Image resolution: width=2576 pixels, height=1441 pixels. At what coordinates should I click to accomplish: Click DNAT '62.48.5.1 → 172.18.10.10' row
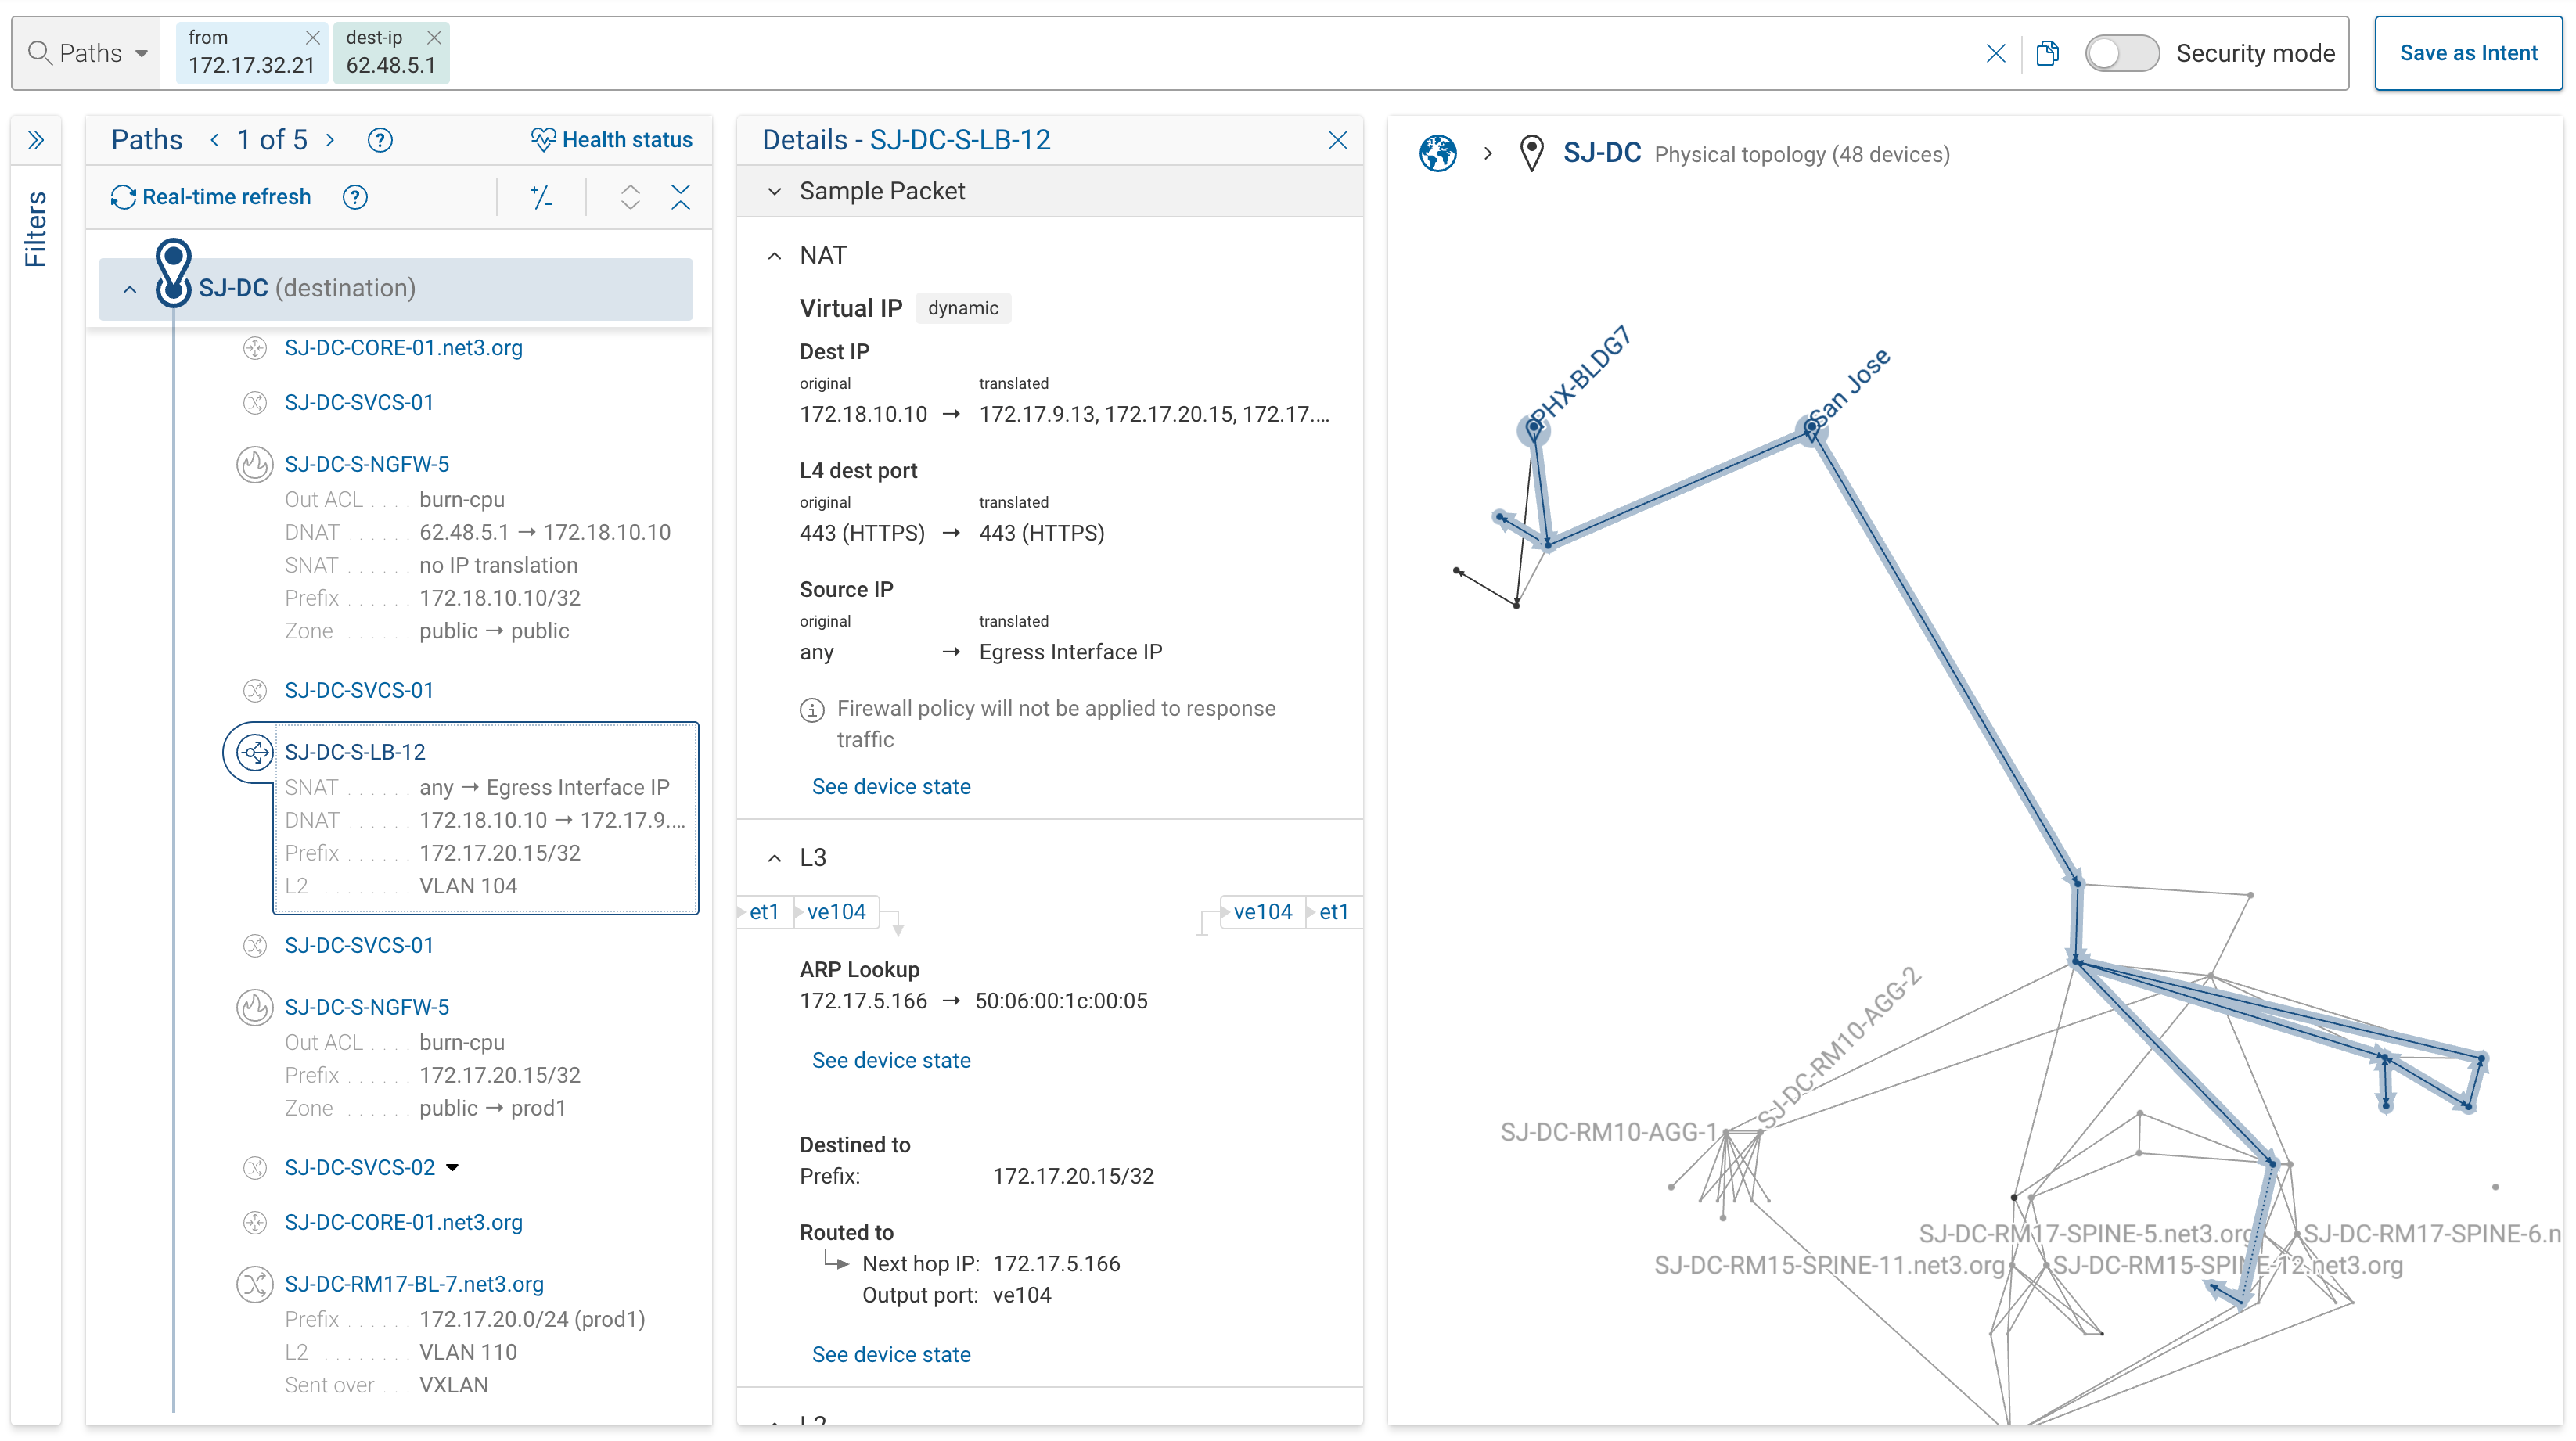coord(478,532)
